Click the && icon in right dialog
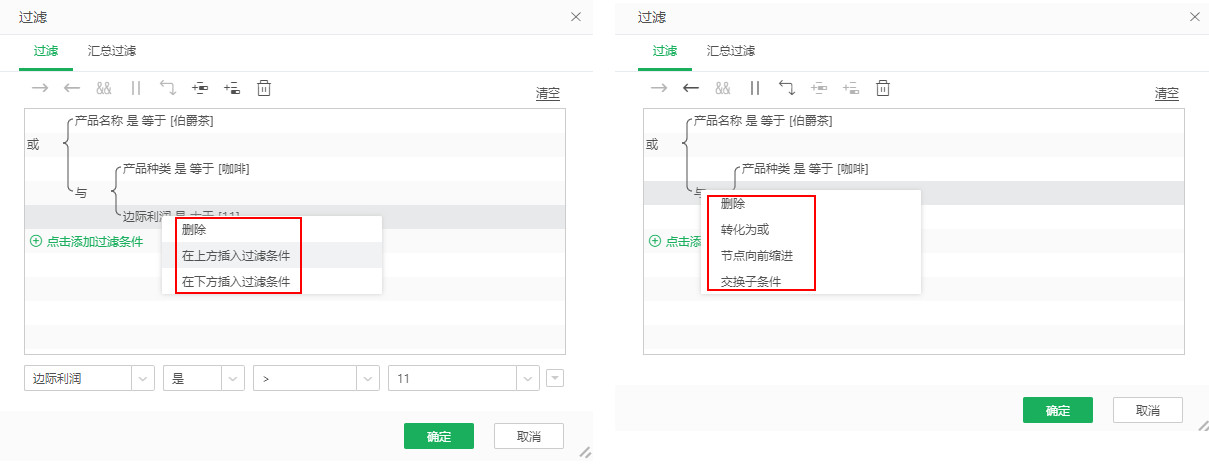This screenshot has width=1209, height=475. (x=723, y=88)
